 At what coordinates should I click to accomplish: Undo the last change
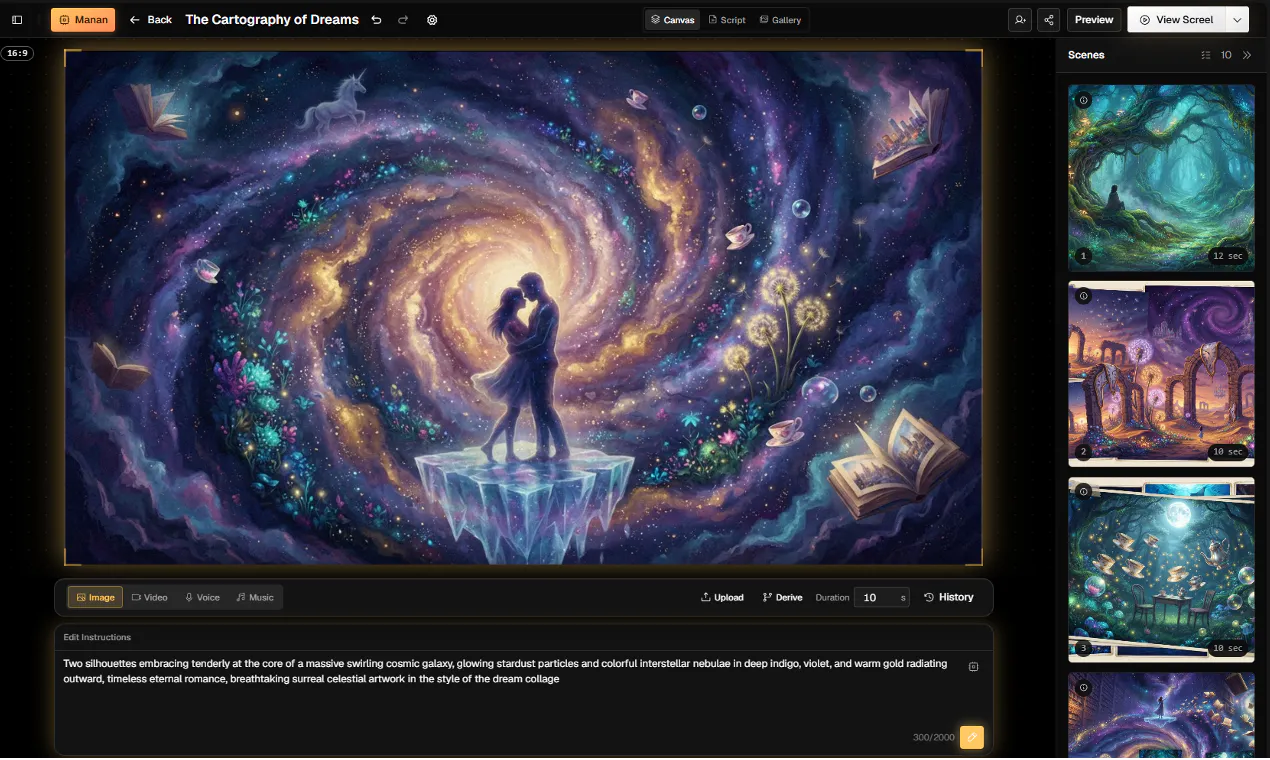[377, 20]
